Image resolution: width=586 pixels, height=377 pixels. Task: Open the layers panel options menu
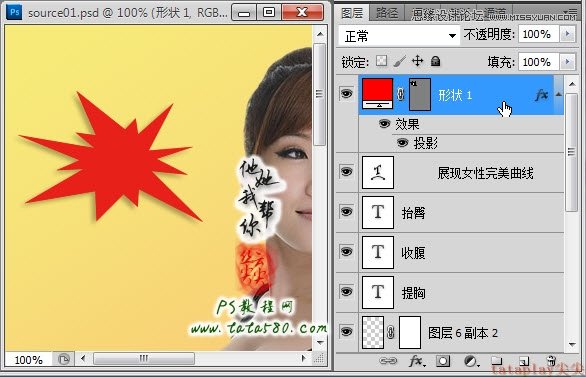pos(571,12)
